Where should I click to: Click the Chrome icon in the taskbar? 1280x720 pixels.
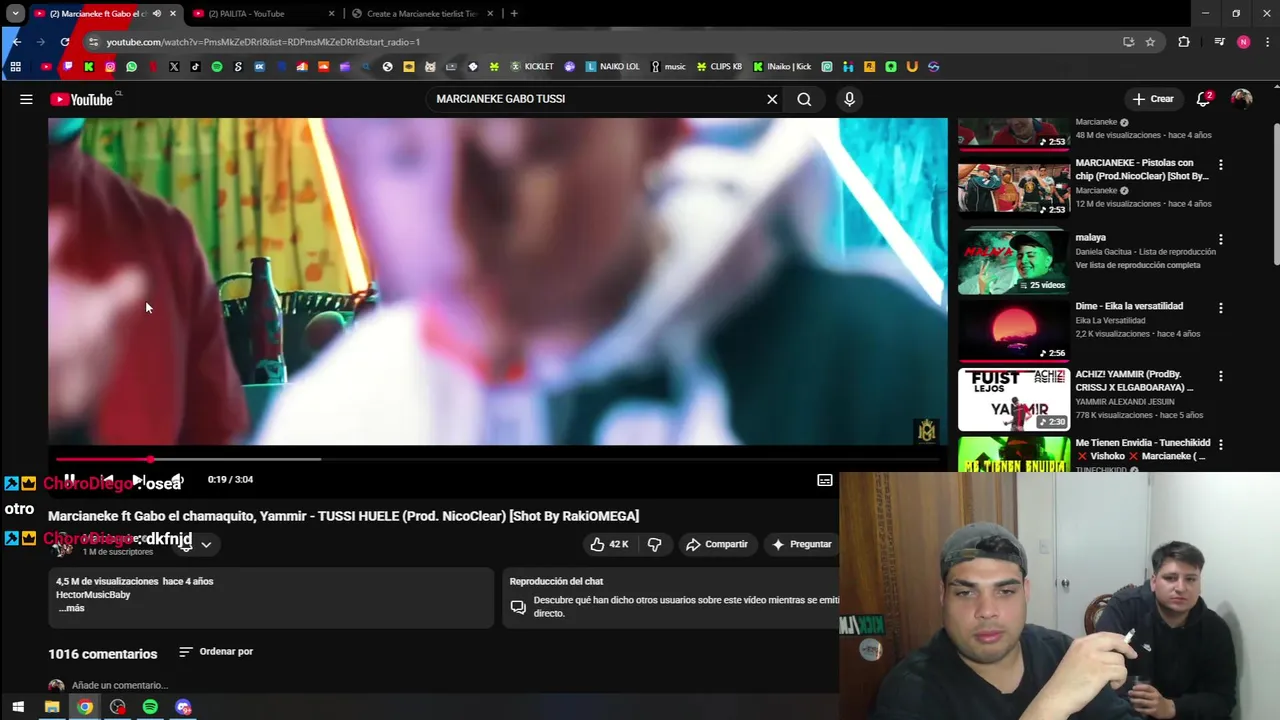tap(85, 707)
